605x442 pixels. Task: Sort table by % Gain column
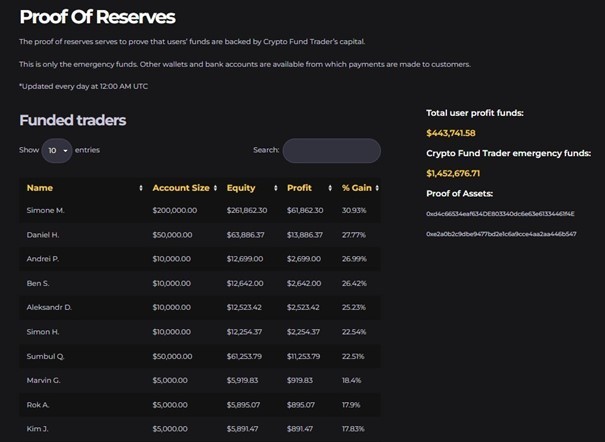[357, 188]
